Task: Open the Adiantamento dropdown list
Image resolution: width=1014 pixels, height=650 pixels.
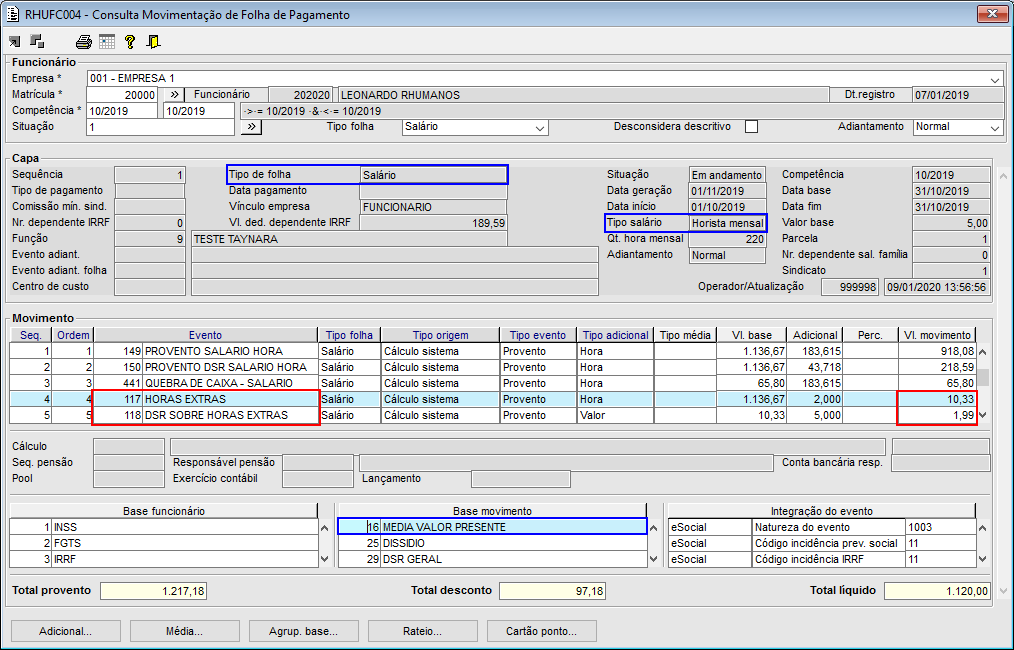Action: [x=994, y=128]
